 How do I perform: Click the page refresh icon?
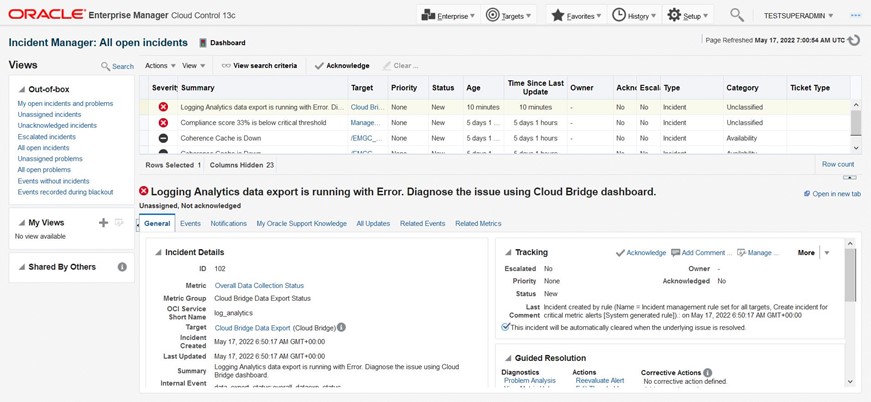854,41
